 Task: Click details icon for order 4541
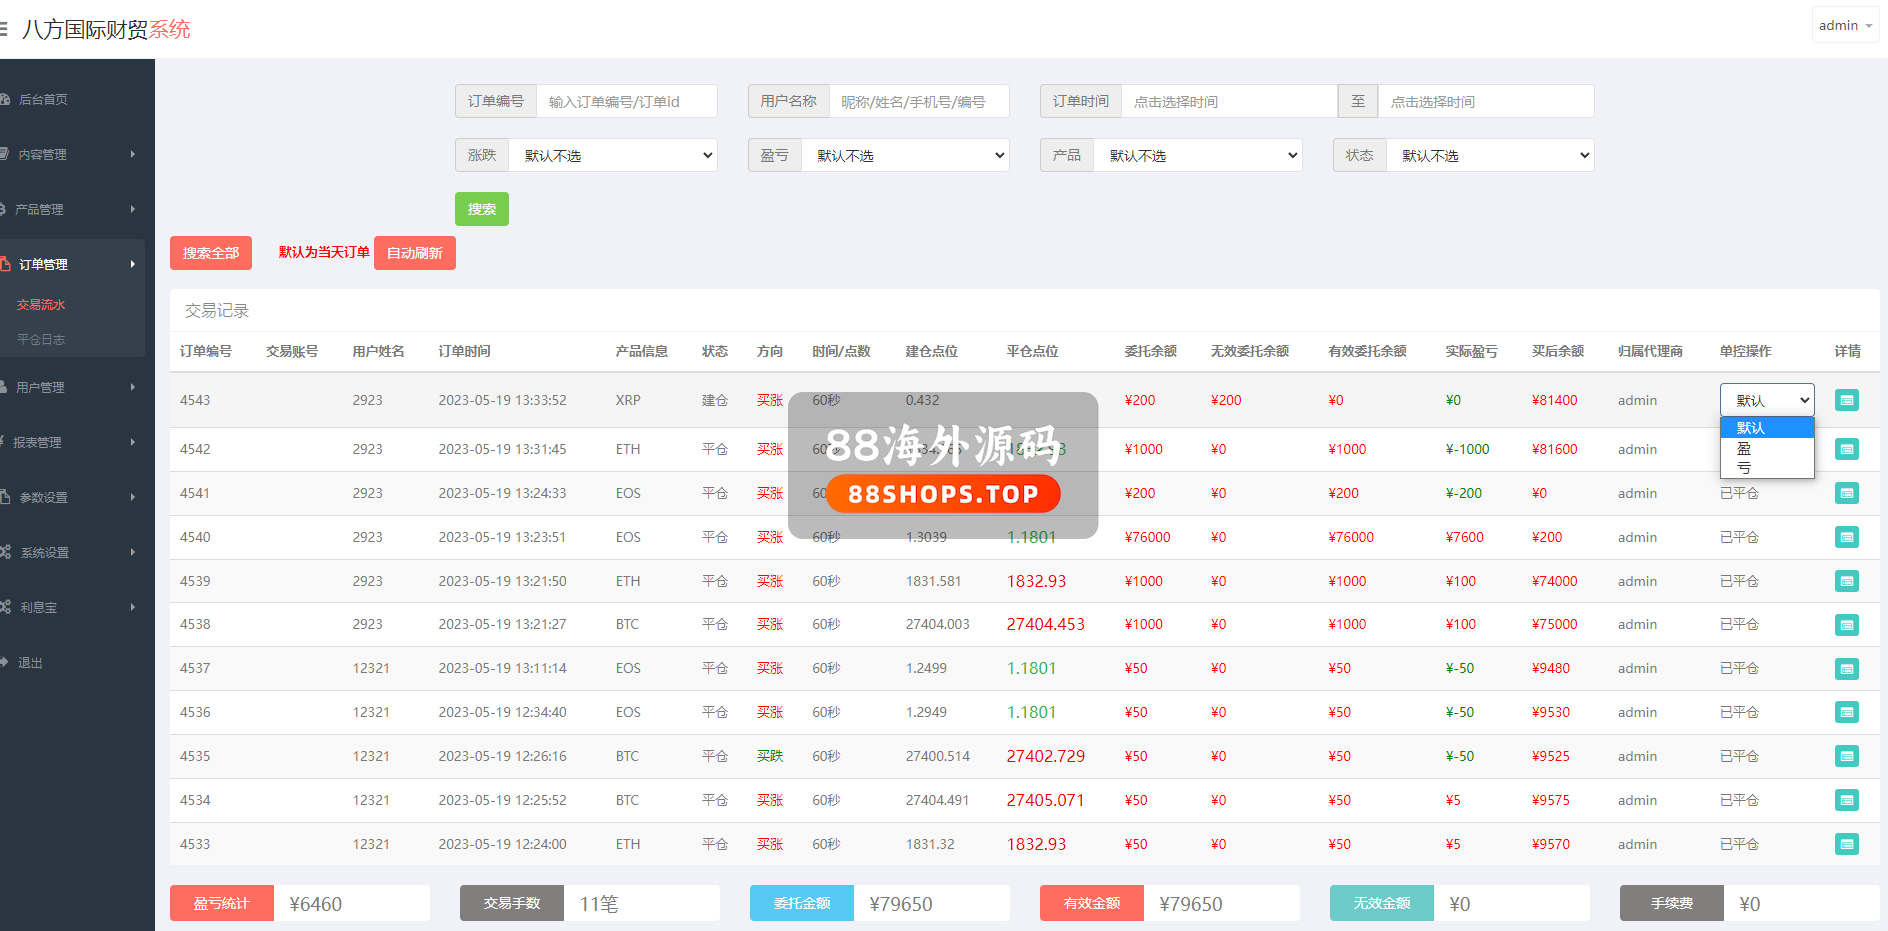point(1846,493)
